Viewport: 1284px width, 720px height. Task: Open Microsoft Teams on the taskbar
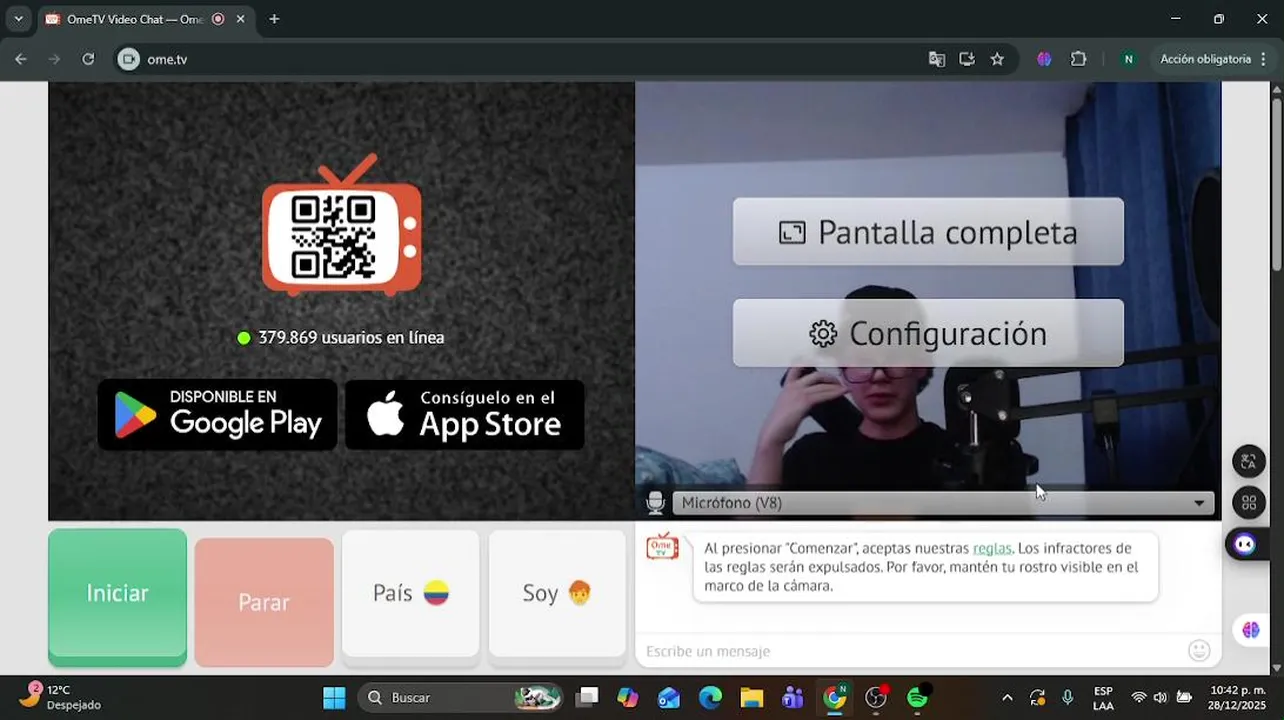click(x=793, y=697)
